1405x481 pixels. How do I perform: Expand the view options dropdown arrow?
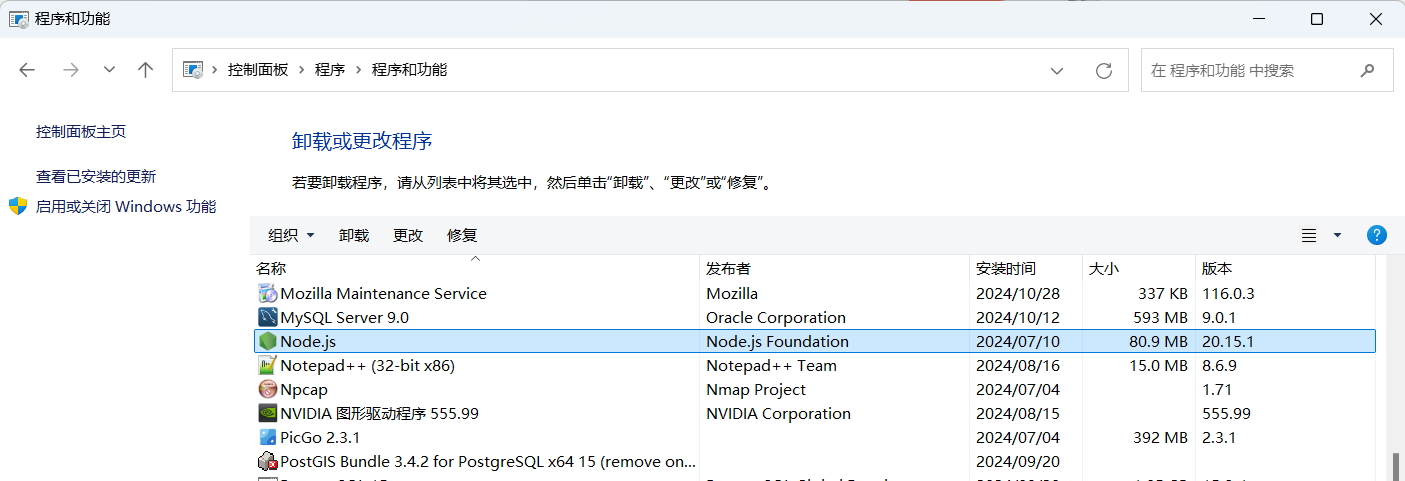coord(1338,236)
